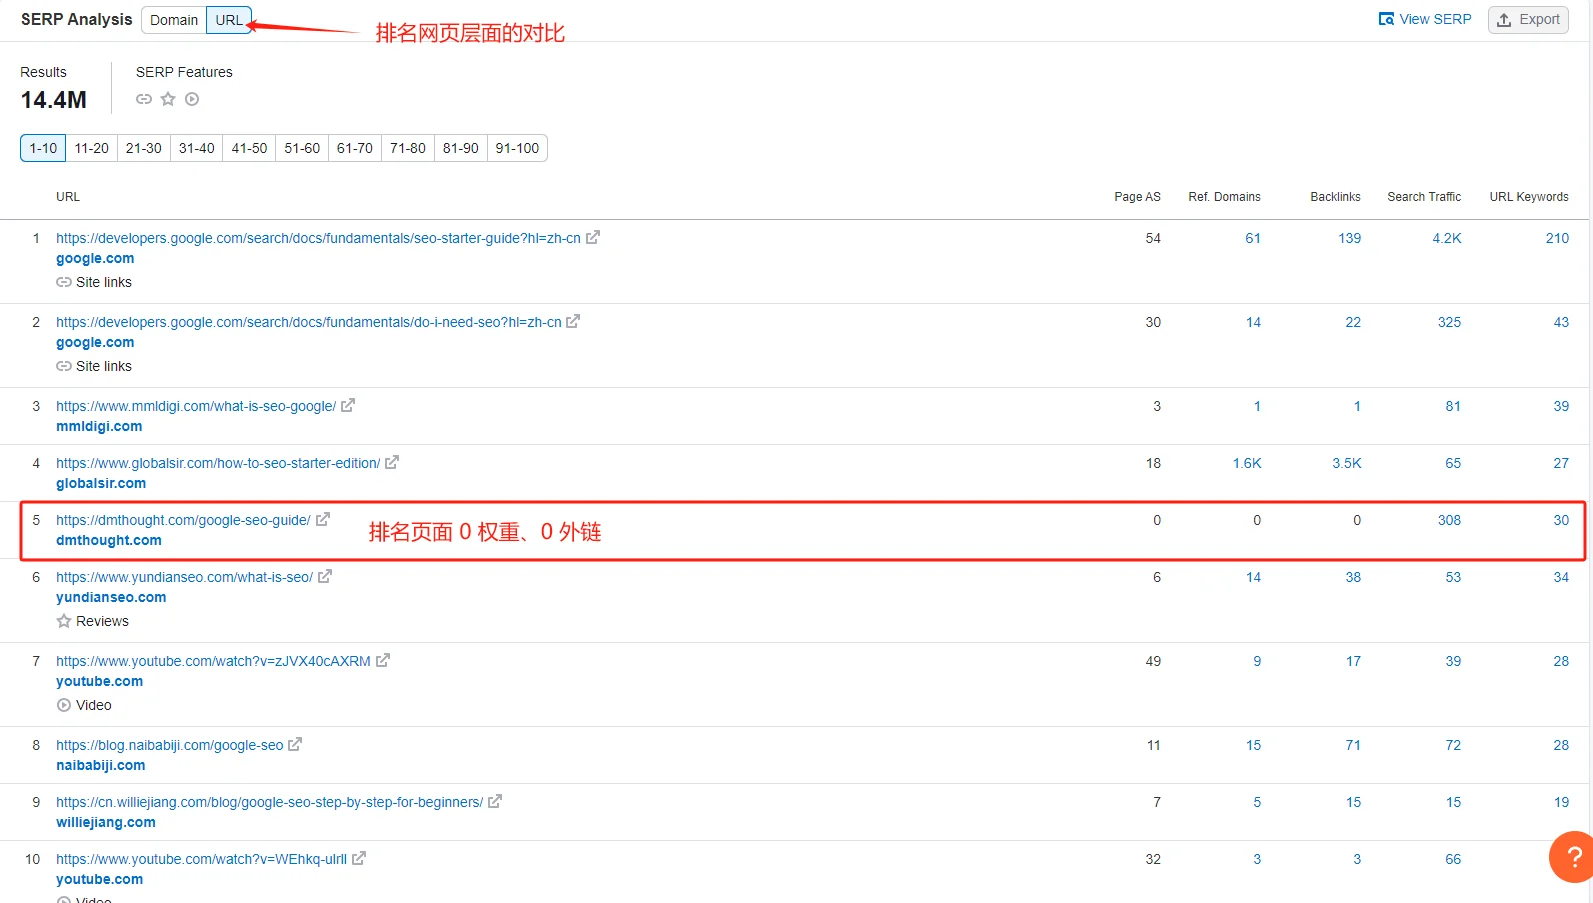Screen dimensions: 1593x903
Task: Open external link icon for globalsir URL
Action: point(392,462)
